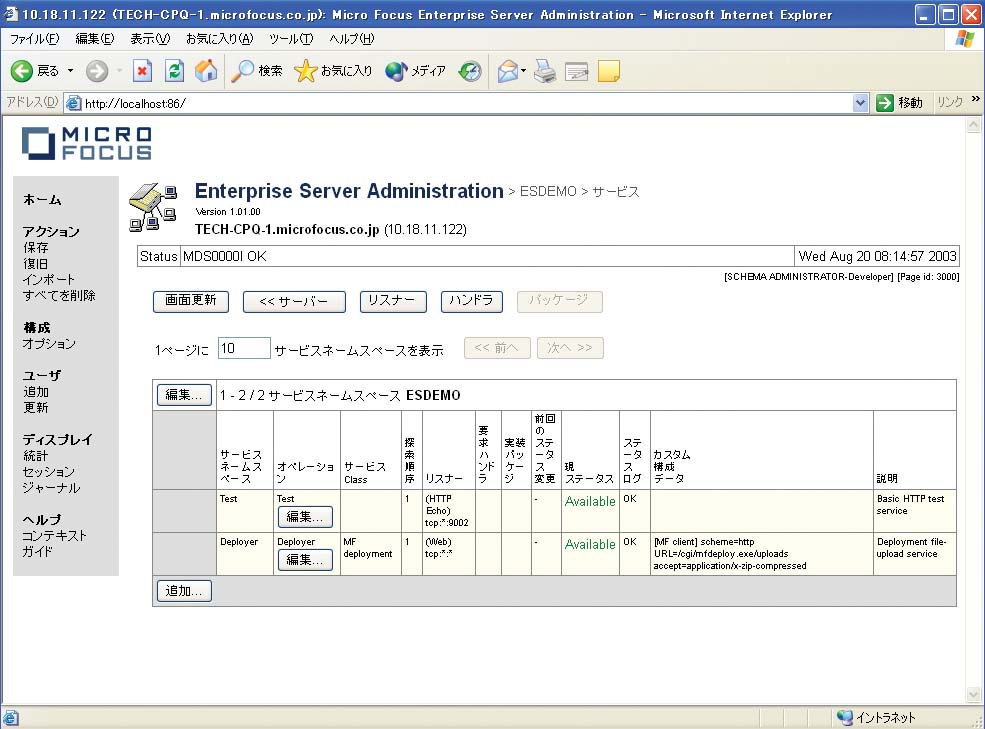Click the 移動 (Go) button
This screenshot has height=729, width=985.
pyautogui.click(x=900, y=102)
